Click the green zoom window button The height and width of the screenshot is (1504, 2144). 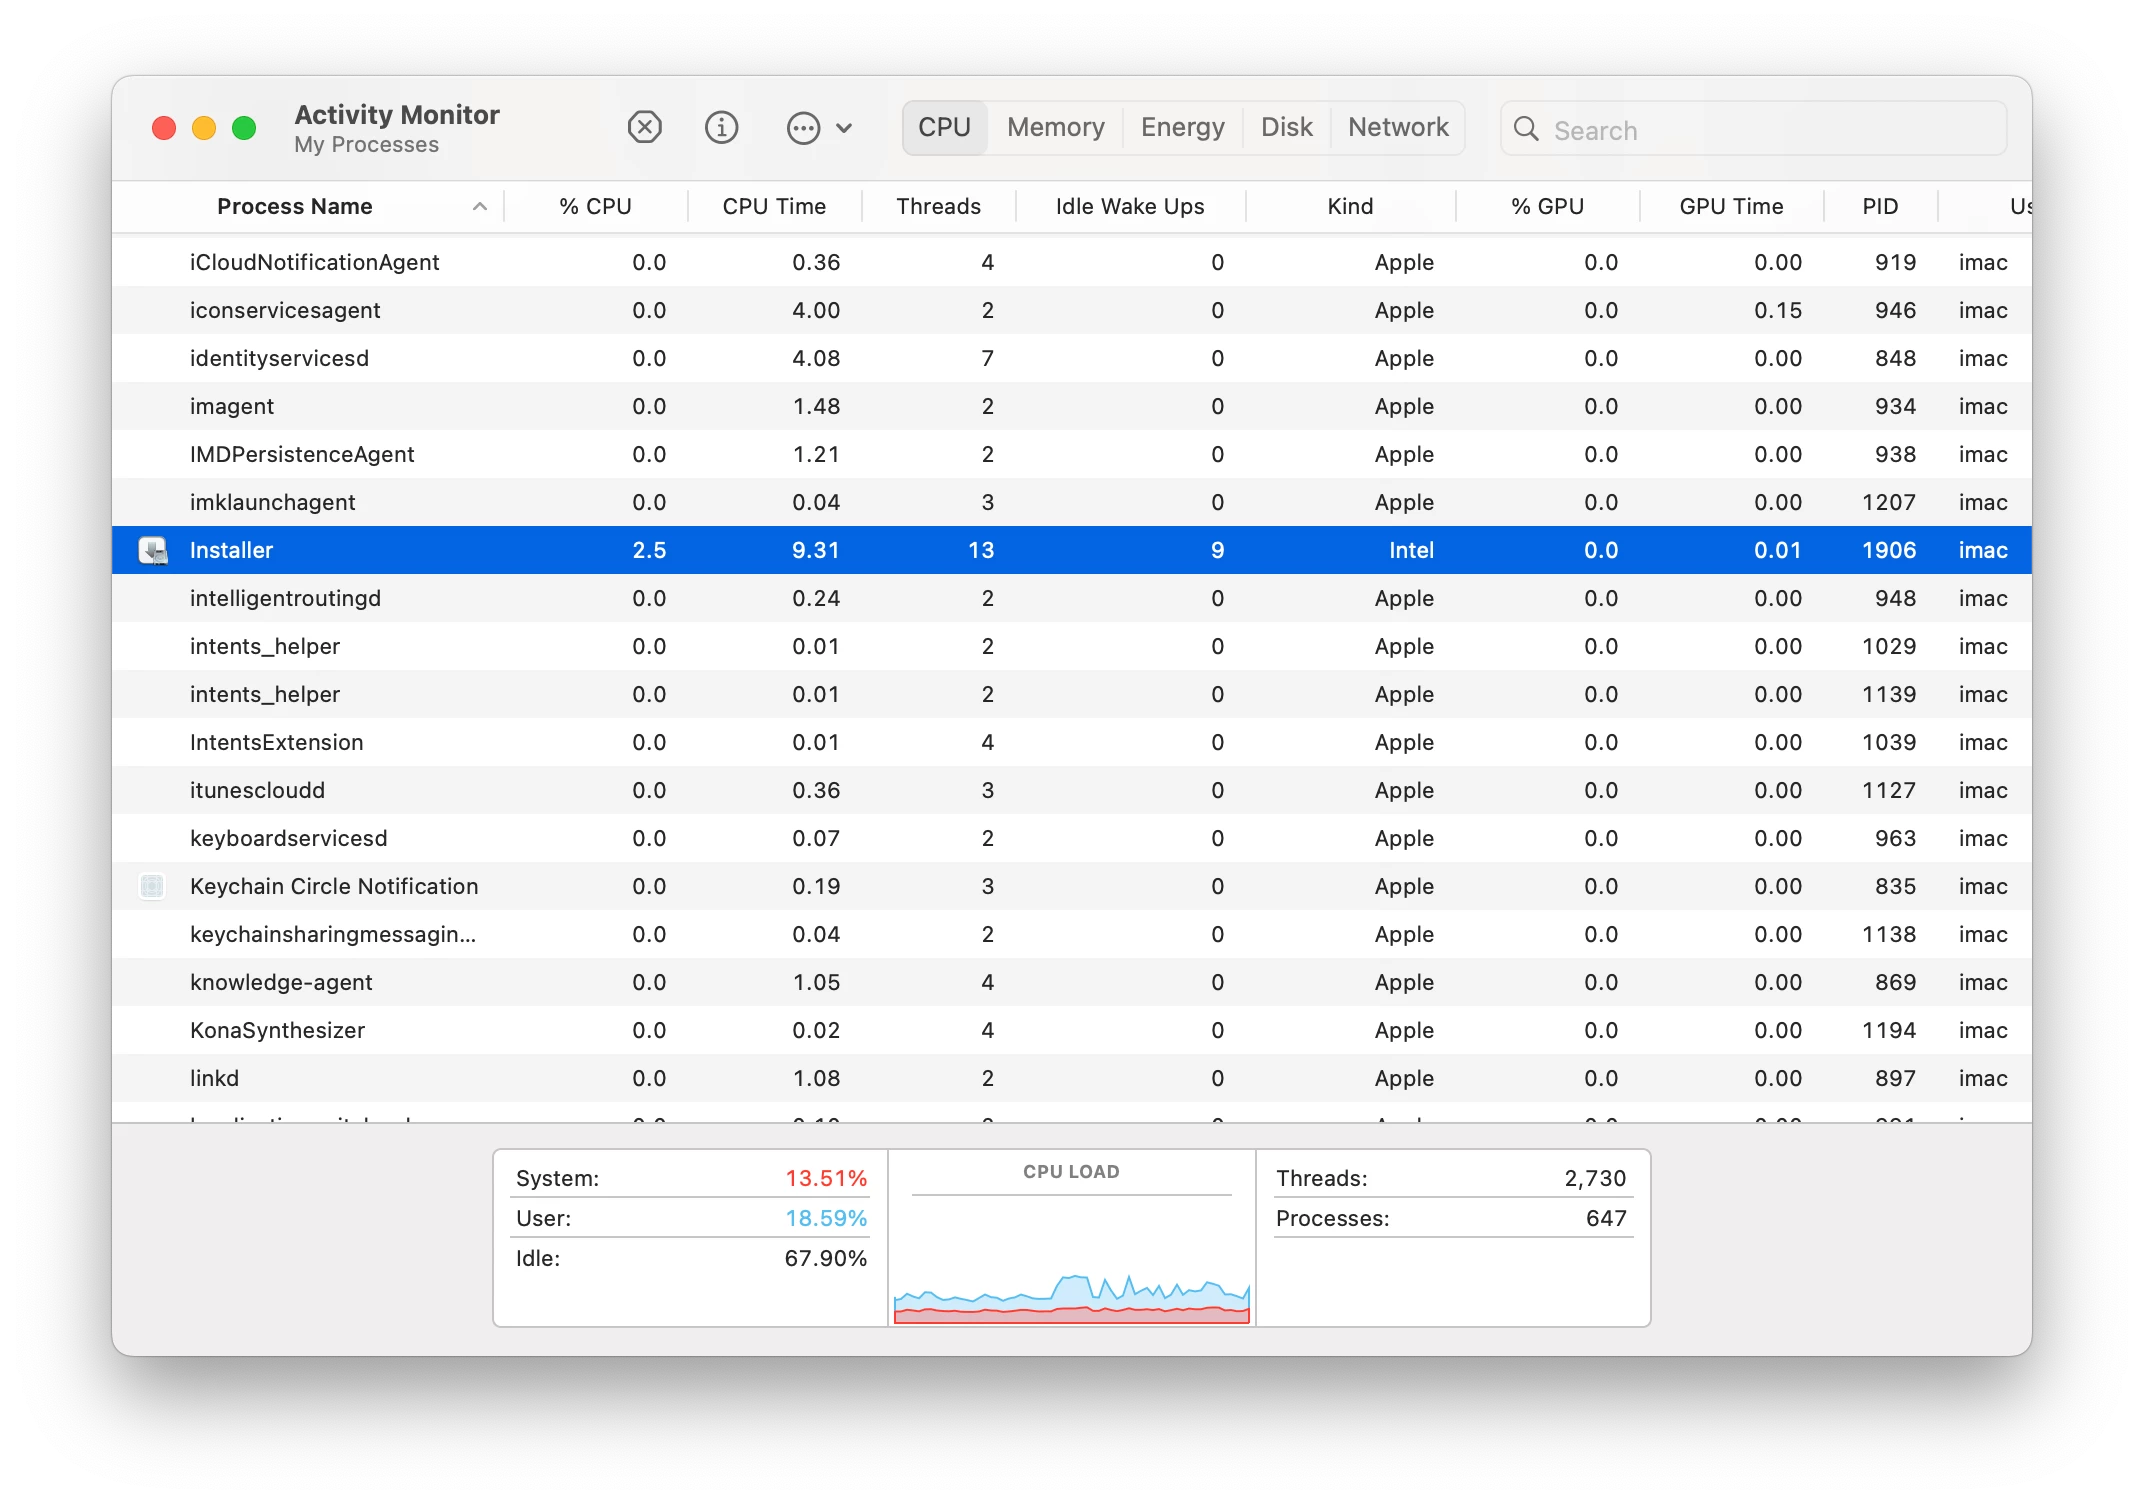point(244,128)
